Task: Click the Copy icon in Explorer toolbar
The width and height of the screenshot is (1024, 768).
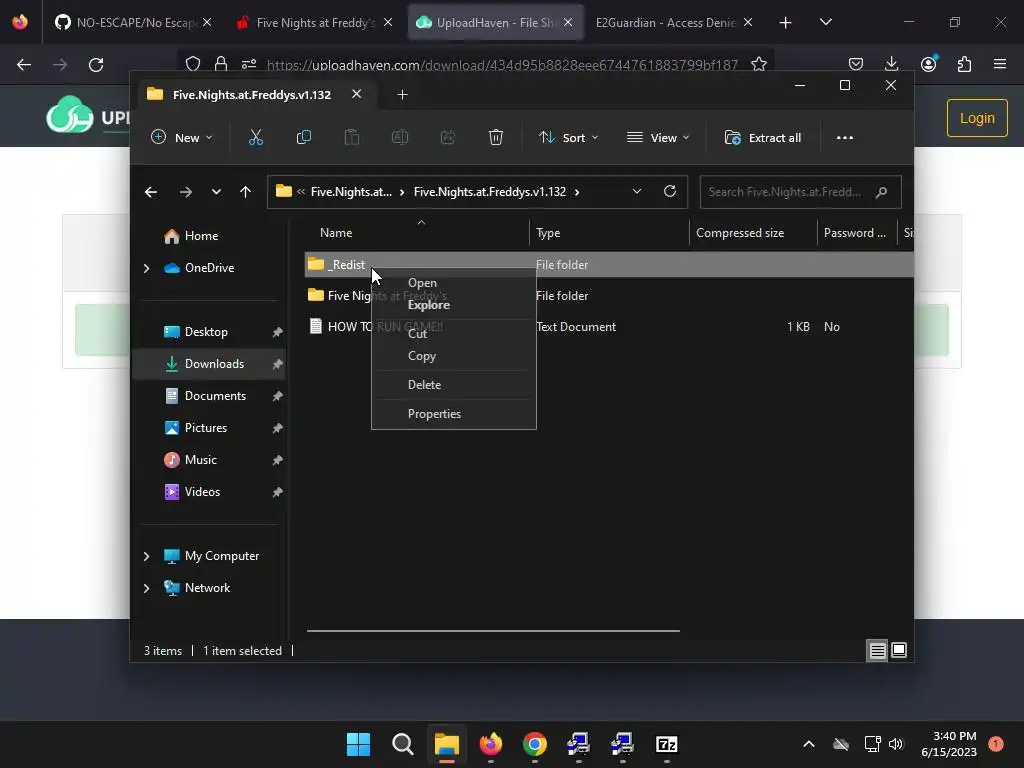Action: 304,138
